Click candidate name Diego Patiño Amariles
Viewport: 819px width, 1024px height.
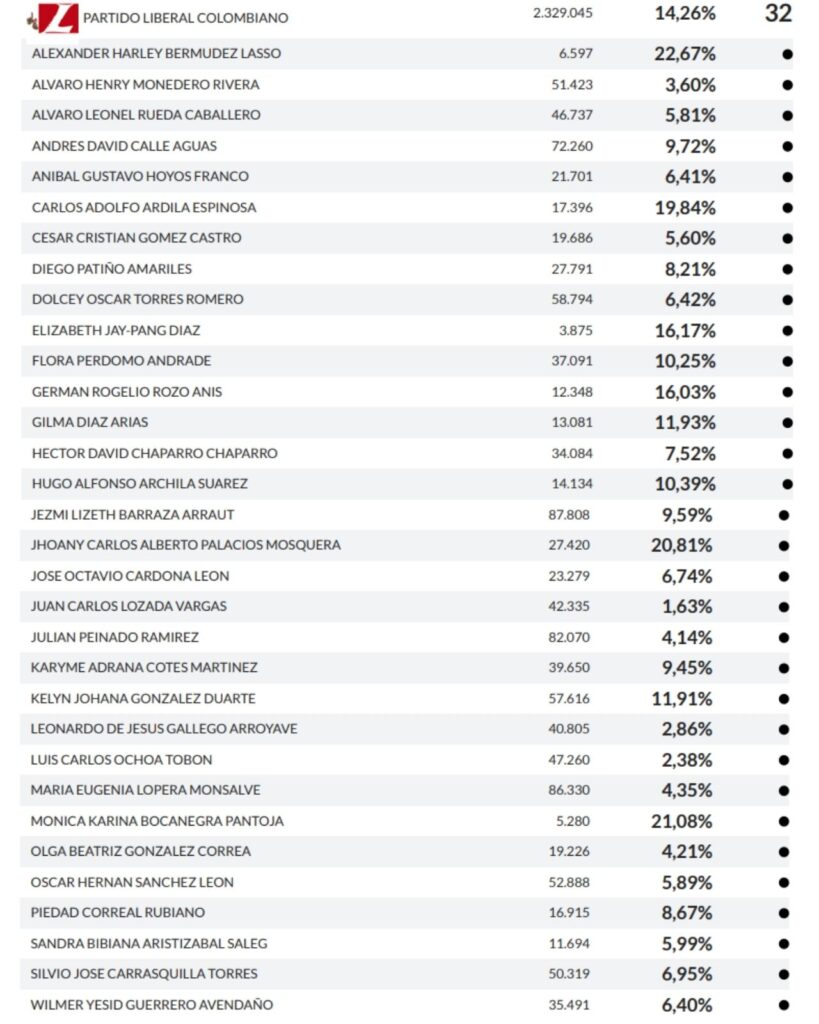(112, 269)
